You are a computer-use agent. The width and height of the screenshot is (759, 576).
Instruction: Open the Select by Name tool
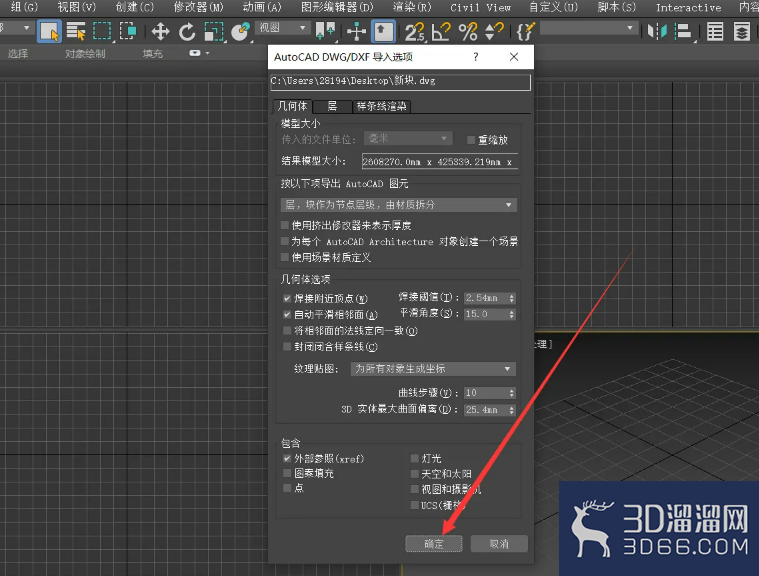coord(76,31)
